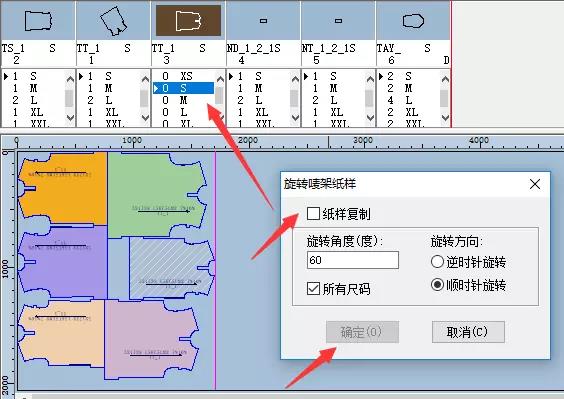Click the up arrow in NT_1_2_1S size list

coord(370,79)
